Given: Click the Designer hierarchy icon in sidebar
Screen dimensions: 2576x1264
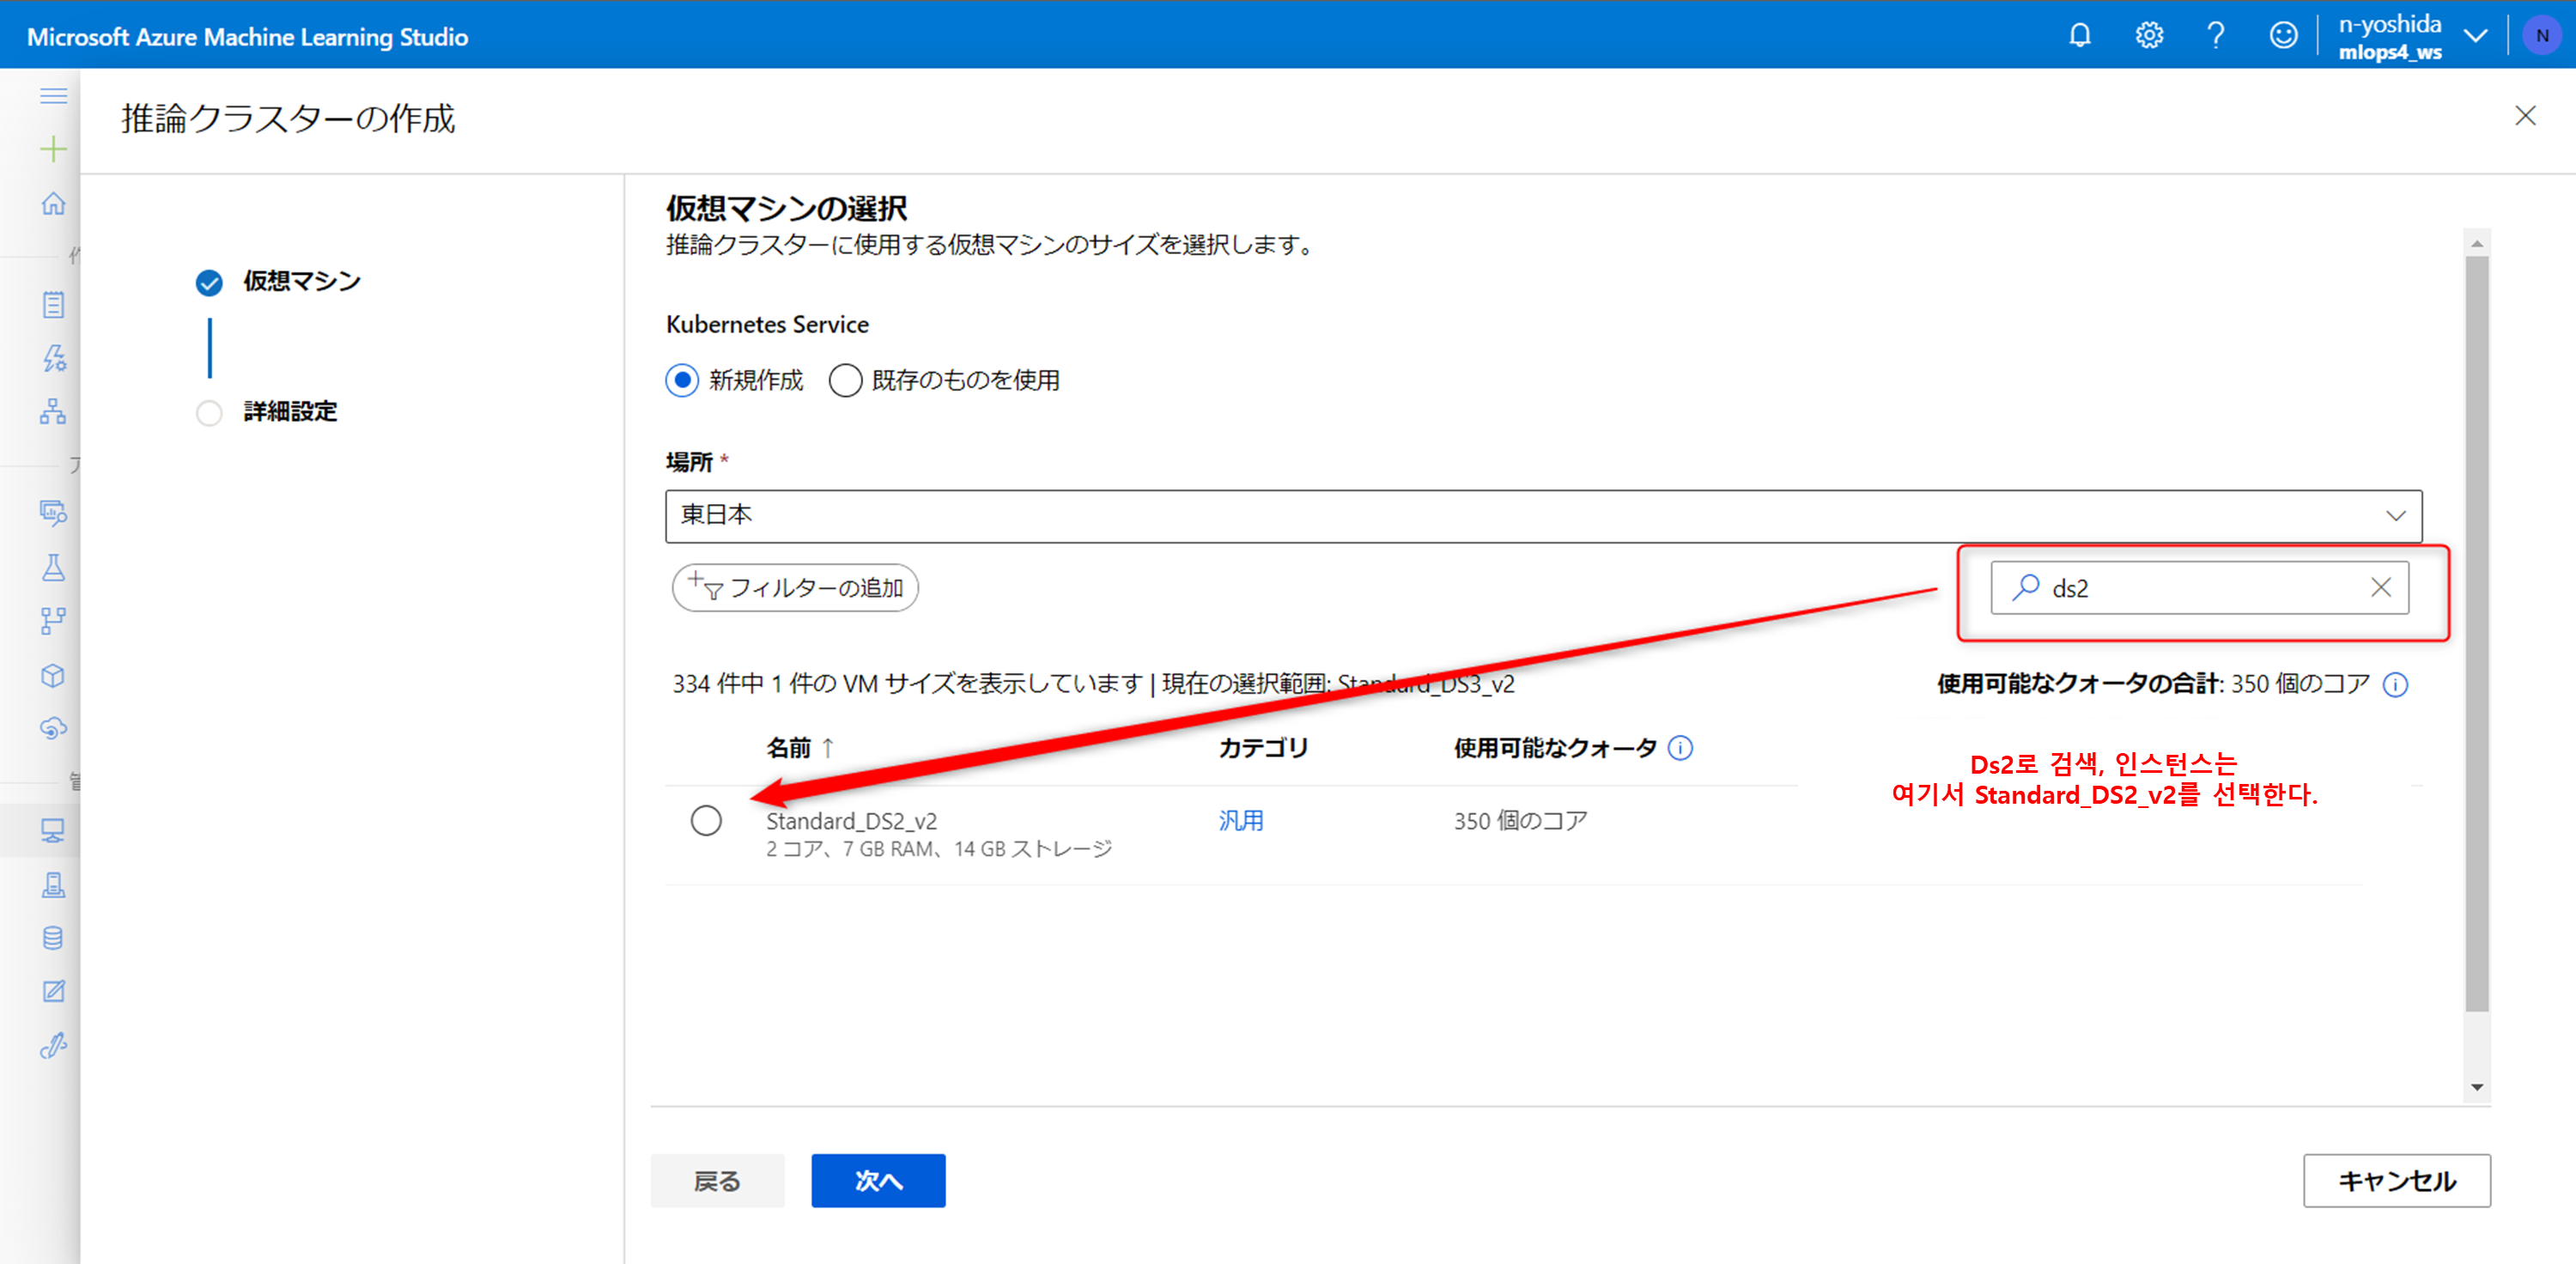Looking at the screenshot, I should 53,411.
